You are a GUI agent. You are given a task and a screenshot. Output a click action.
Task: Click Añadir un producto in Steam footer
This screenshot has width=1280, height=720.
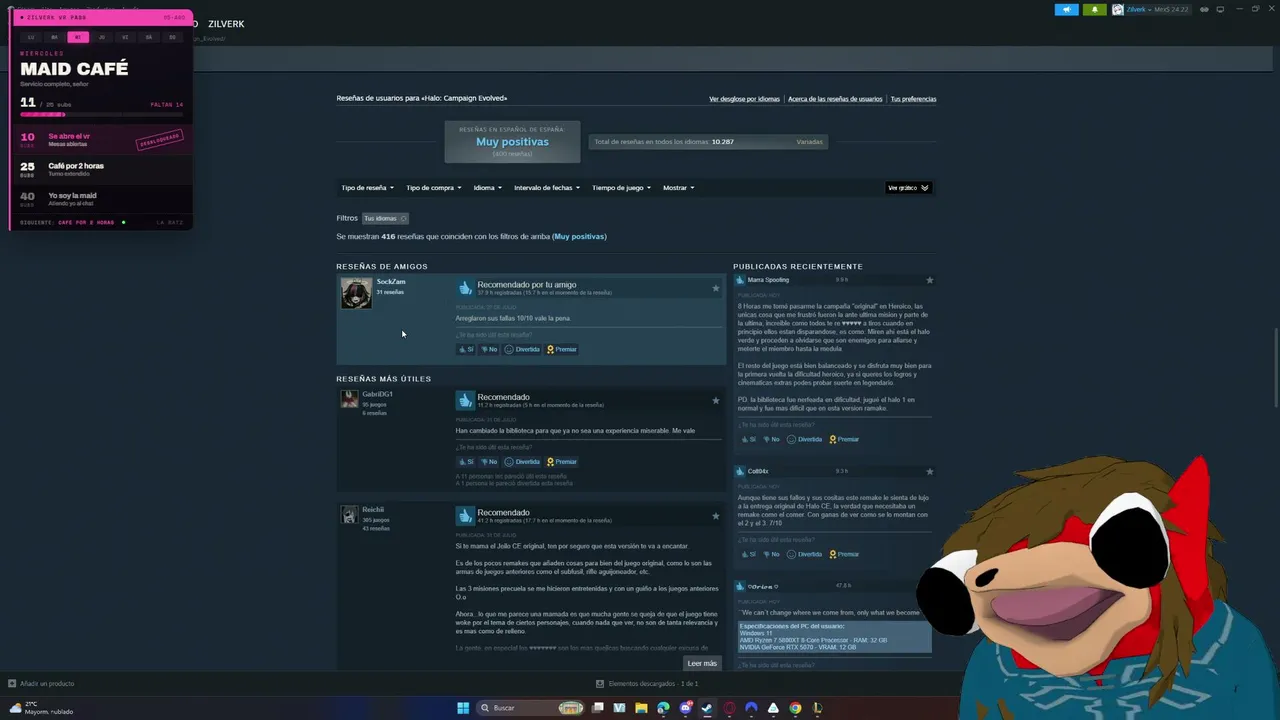(42, 684)
